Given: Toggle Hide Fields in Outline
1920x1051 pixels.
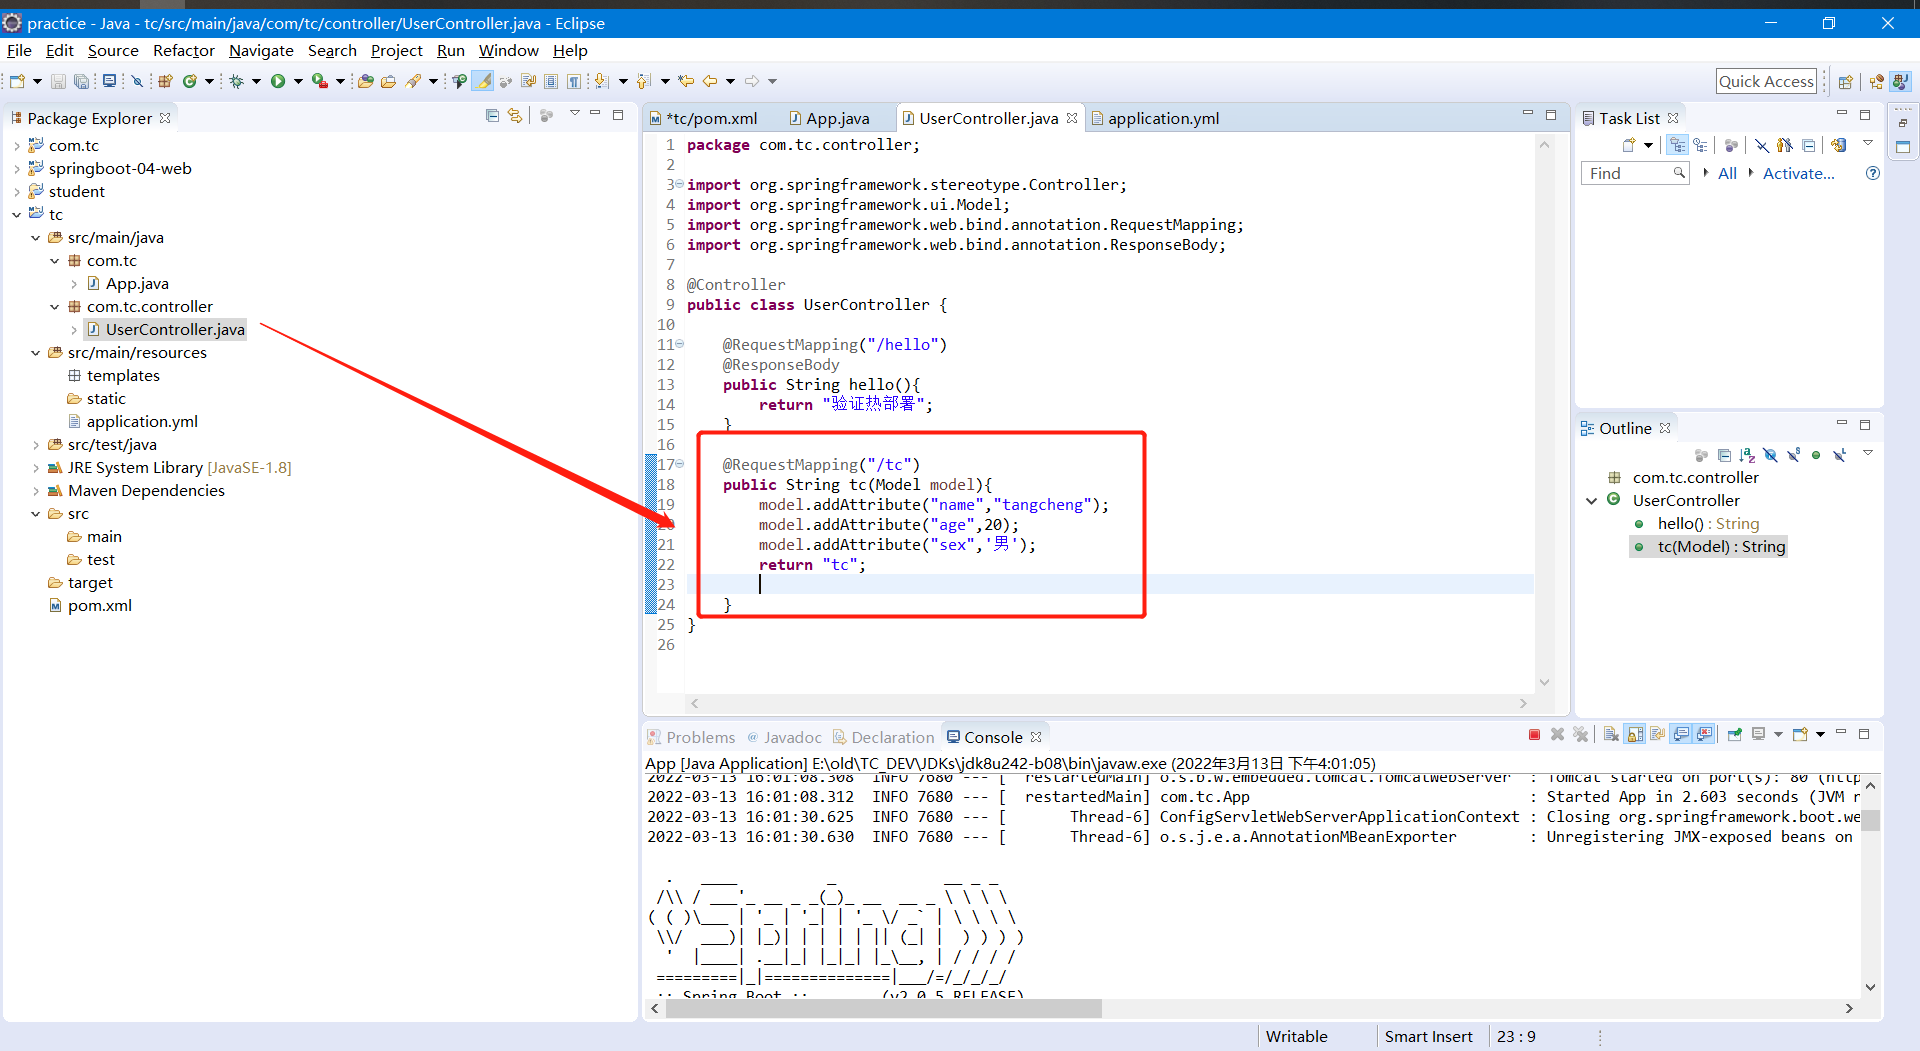Looking at the screenshot, I should (x=1770, y=455).
